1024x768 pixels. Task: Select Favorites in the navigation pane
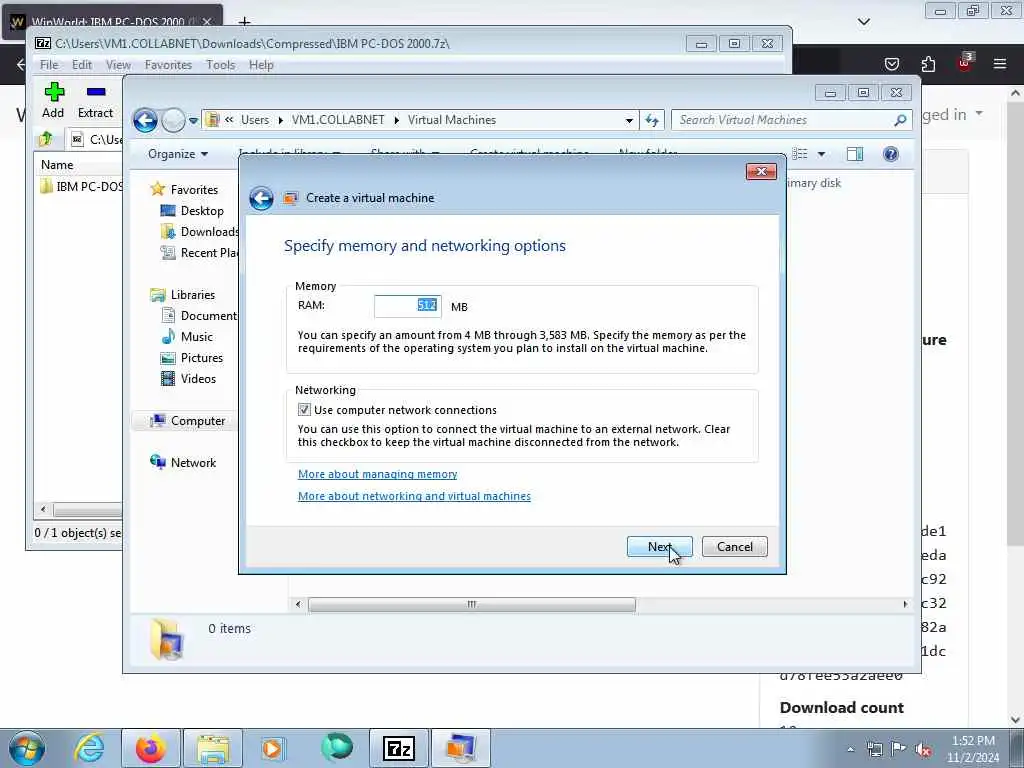[x=194, y=189]
